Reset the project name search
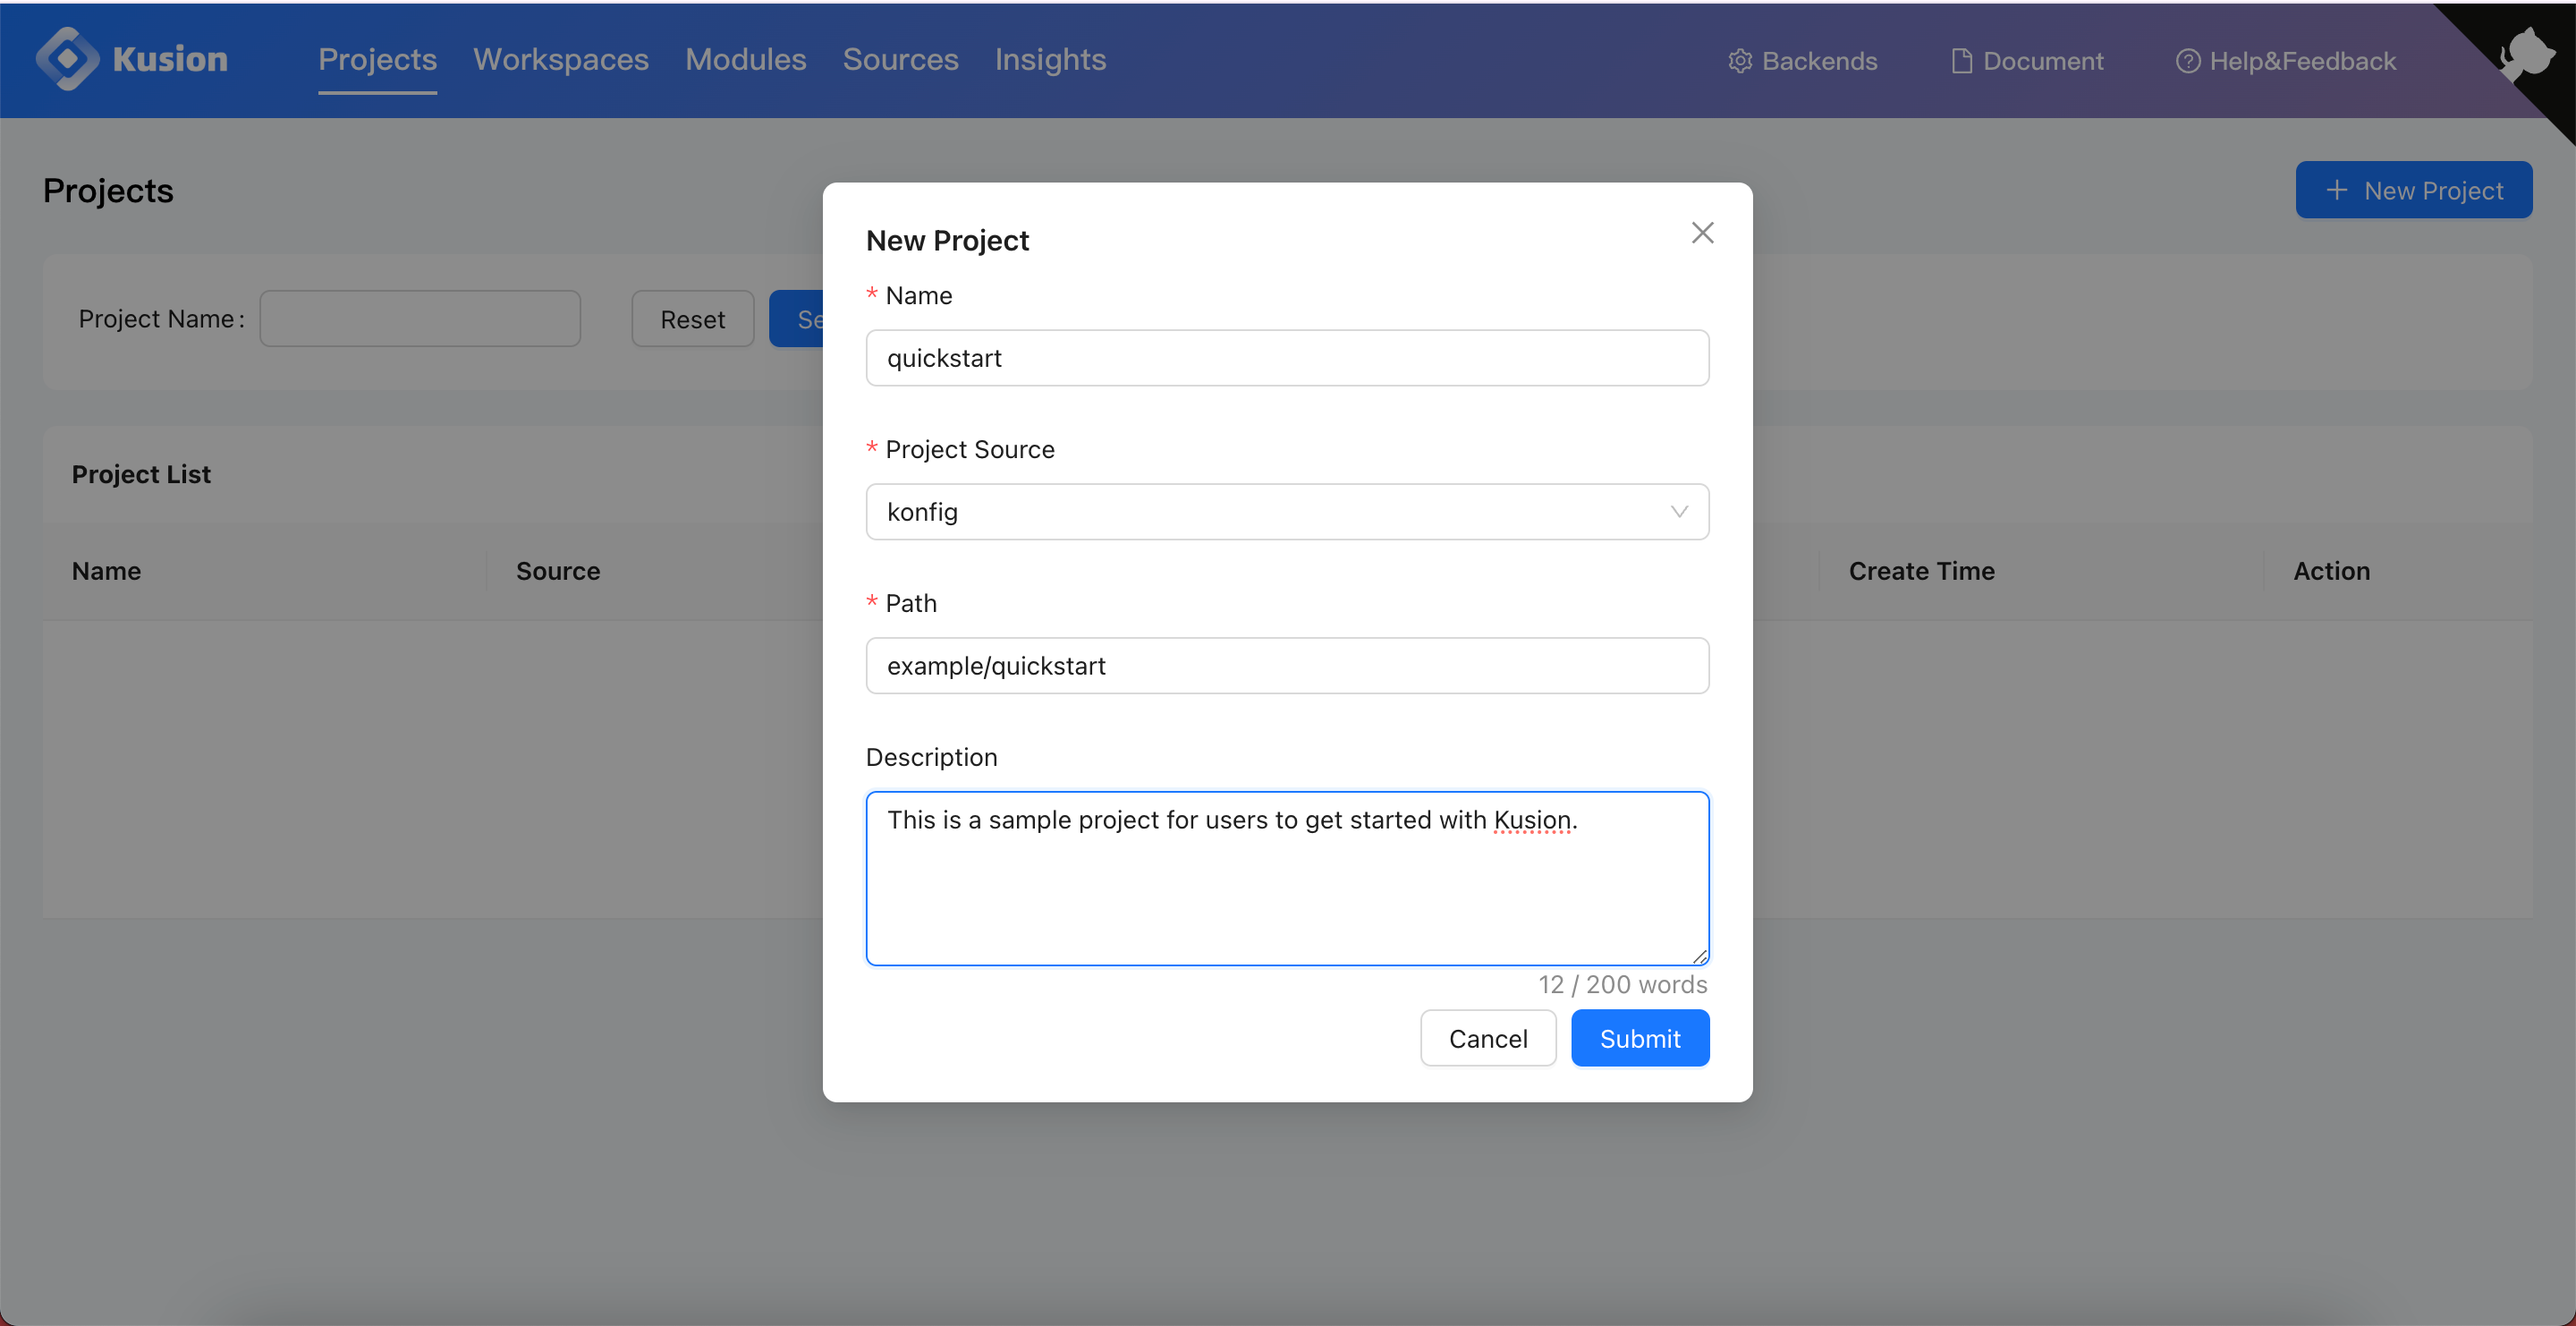Viewport: 2576px width, 1326px height. pos(692,318)
